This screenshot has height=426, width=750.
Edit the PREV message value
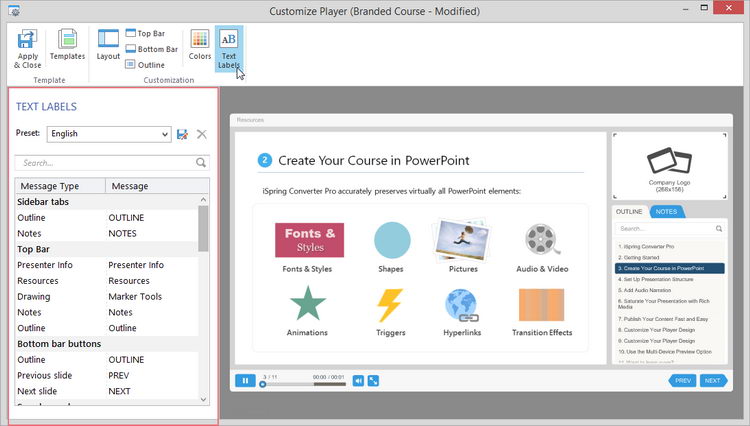coord(119,375)
